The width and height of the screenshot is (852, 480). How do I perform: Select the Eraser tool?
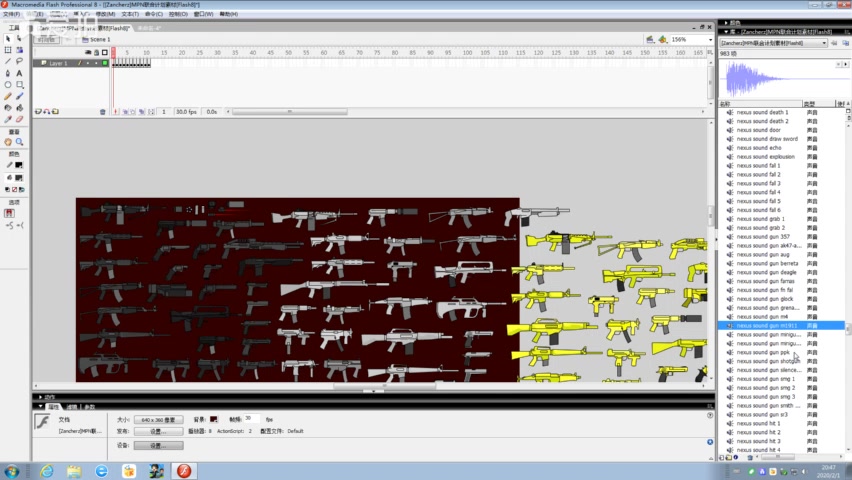tap(19, 119)
